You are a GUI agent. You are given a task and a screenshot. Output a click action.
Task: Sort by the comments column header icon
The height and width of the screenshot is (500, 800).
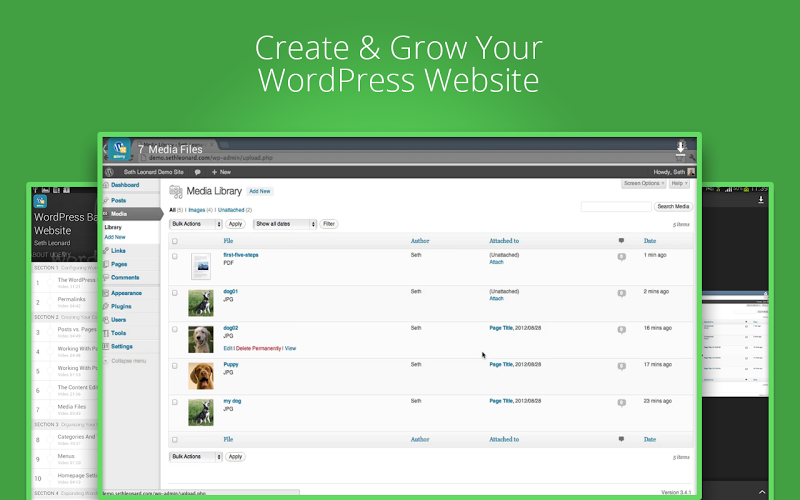(621, 240)
